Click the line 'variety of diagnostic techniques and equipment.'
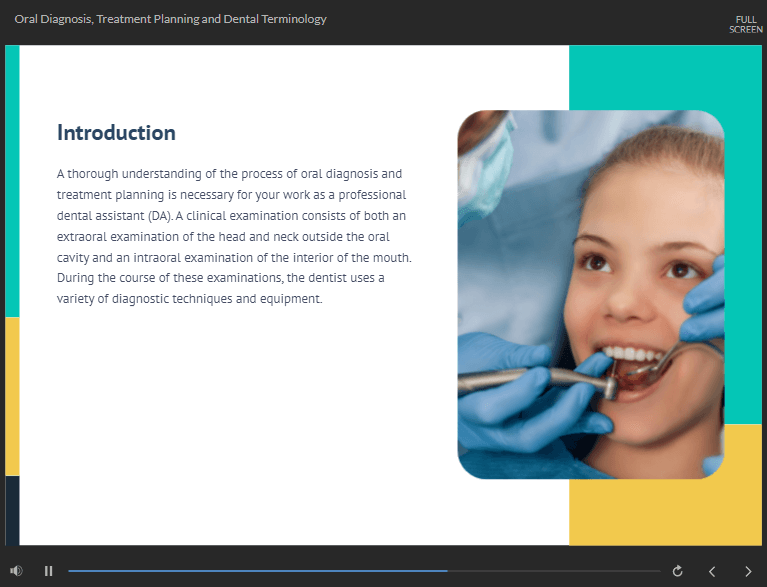Screen dimensions: 767x587 (x=190, y=299)
